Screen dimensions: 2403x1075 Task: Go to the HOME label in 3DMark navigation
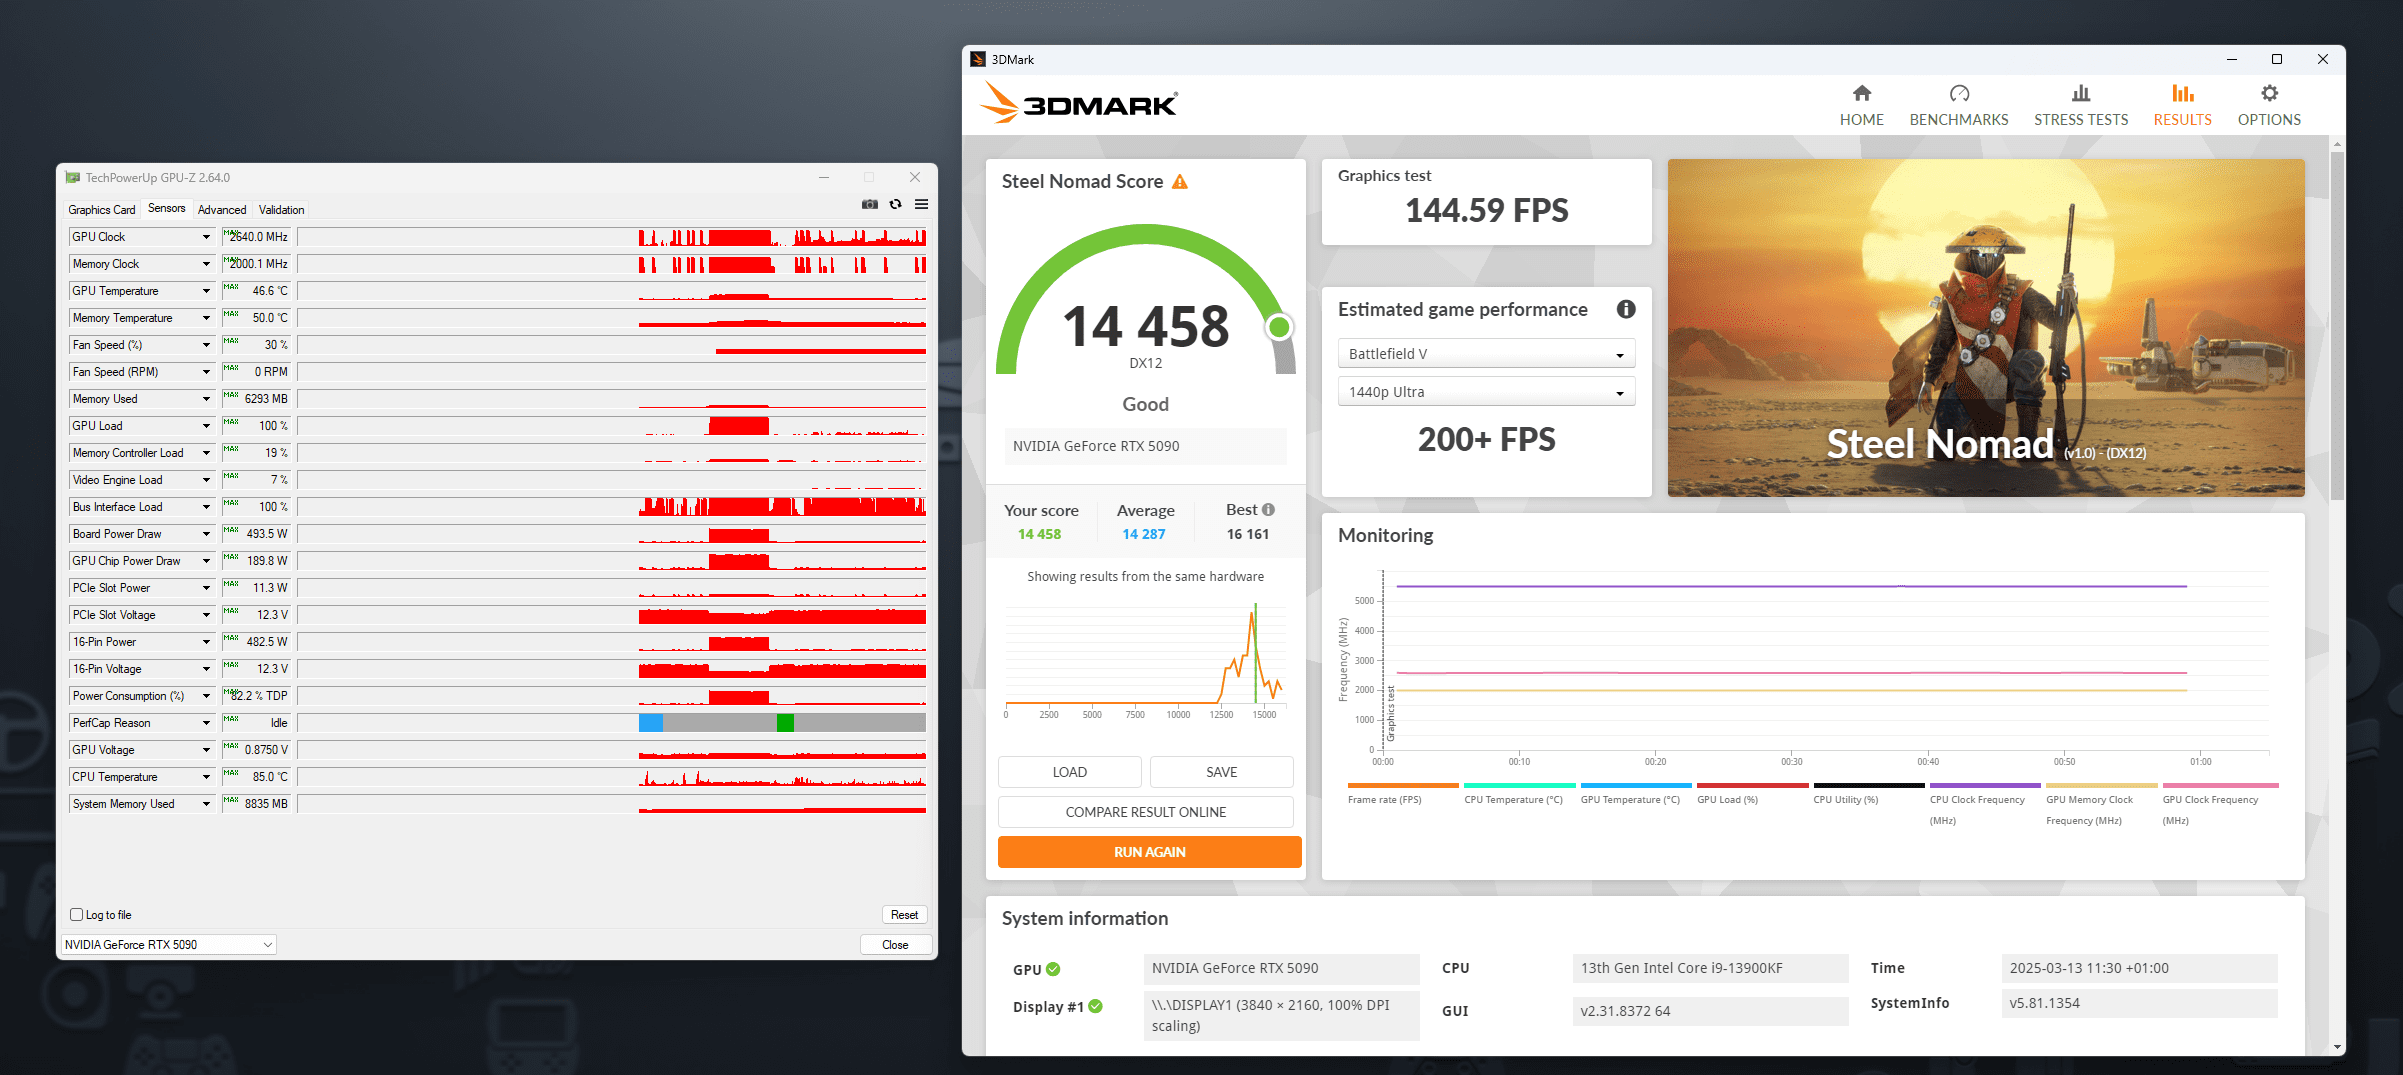[x=1861, y=120]
